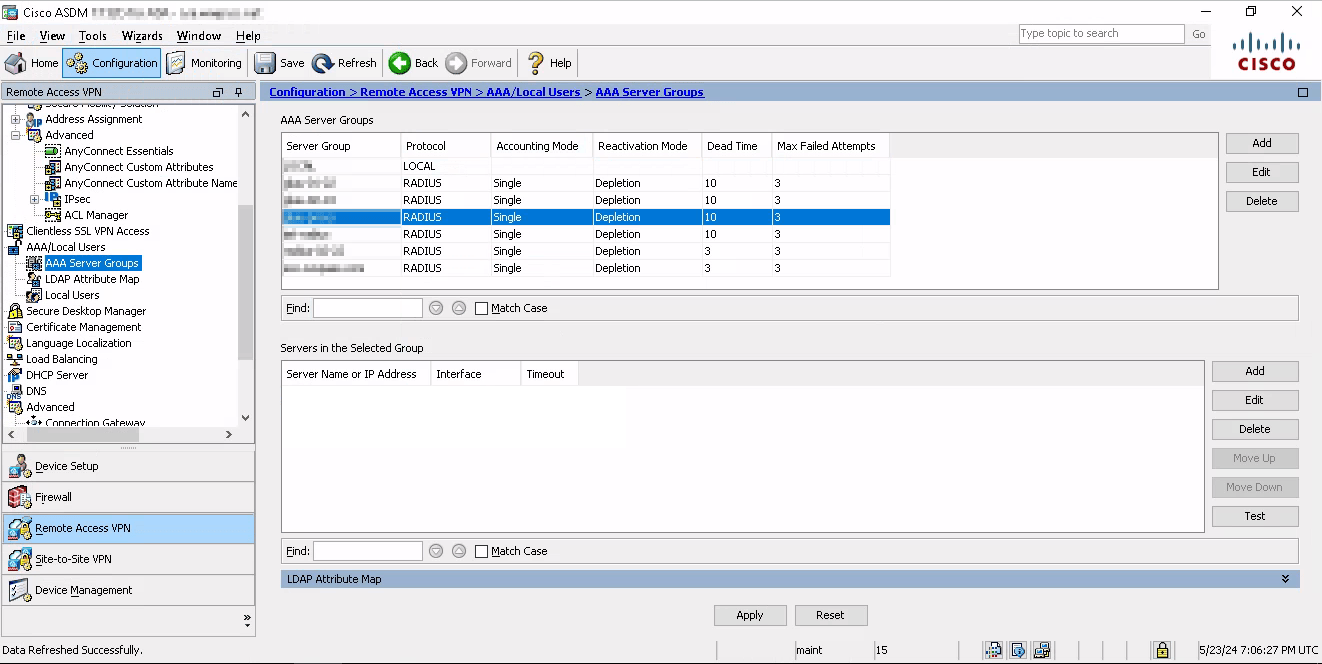Click the lock icon in status bar
The height and width of the screenshot is (664, 1322).
click(1161, 650)
